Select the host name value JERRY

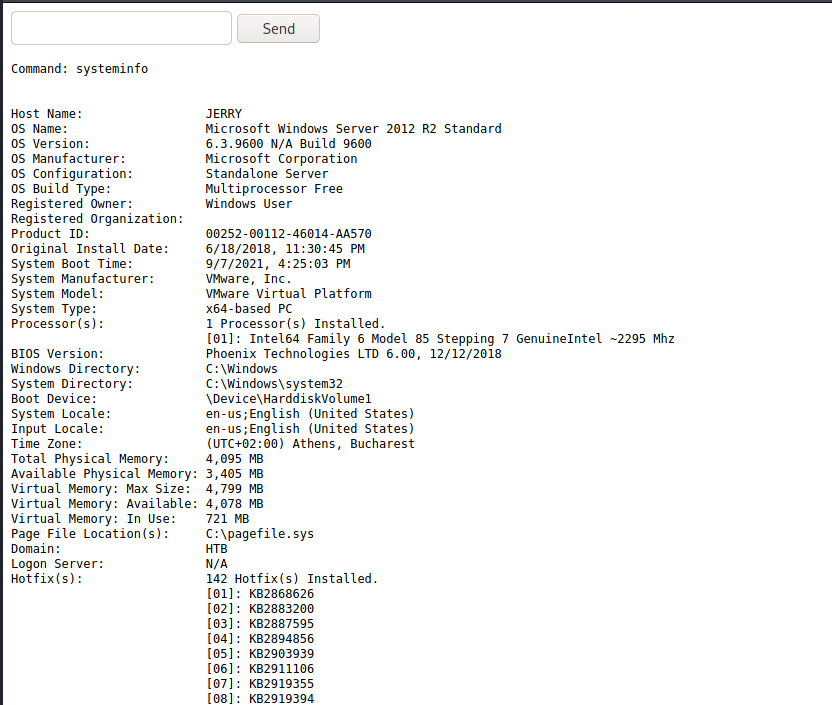point(224,114)
